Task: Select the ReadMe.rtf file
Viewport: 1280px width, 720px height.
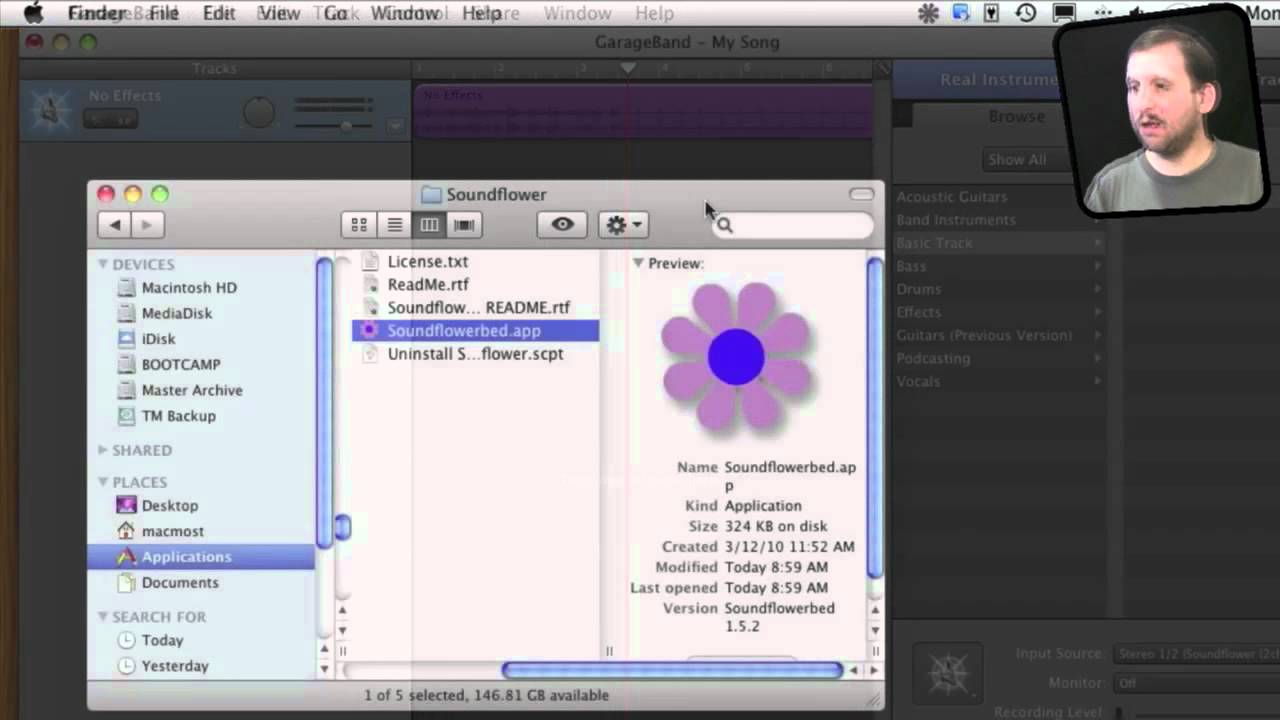Action: 427,284
